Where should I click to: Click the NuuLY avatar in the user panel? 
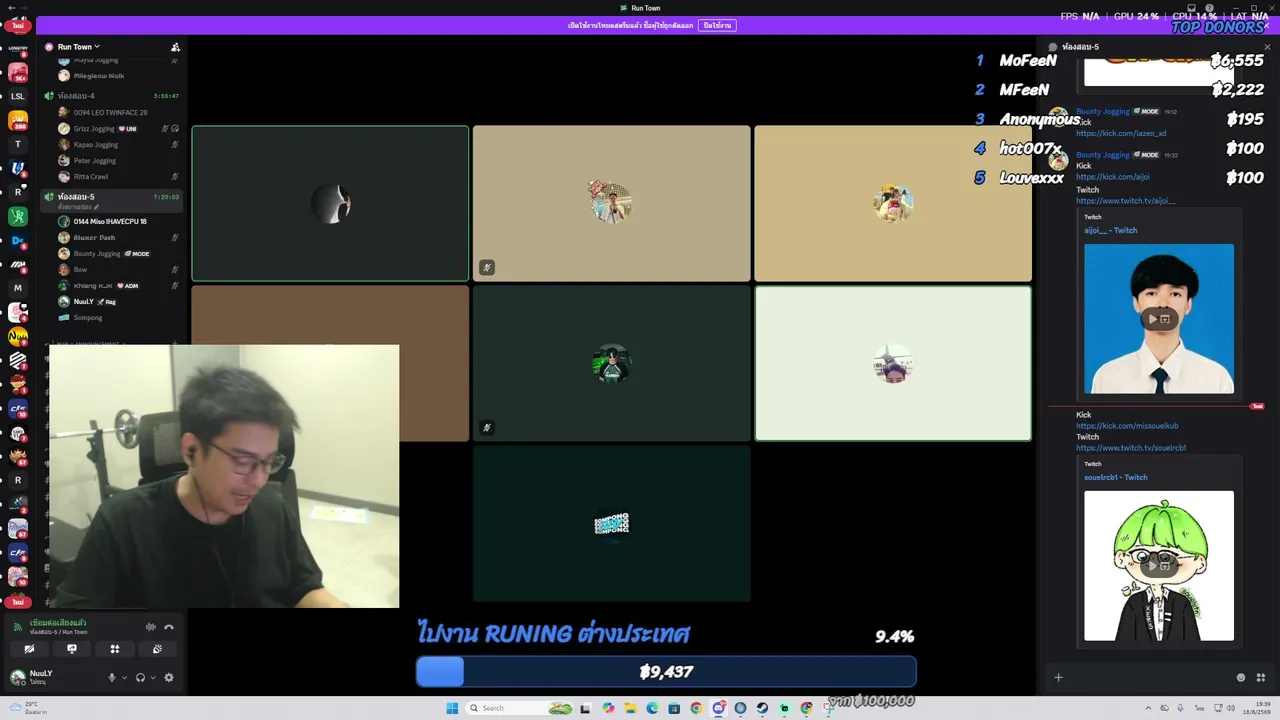[17, 677]
